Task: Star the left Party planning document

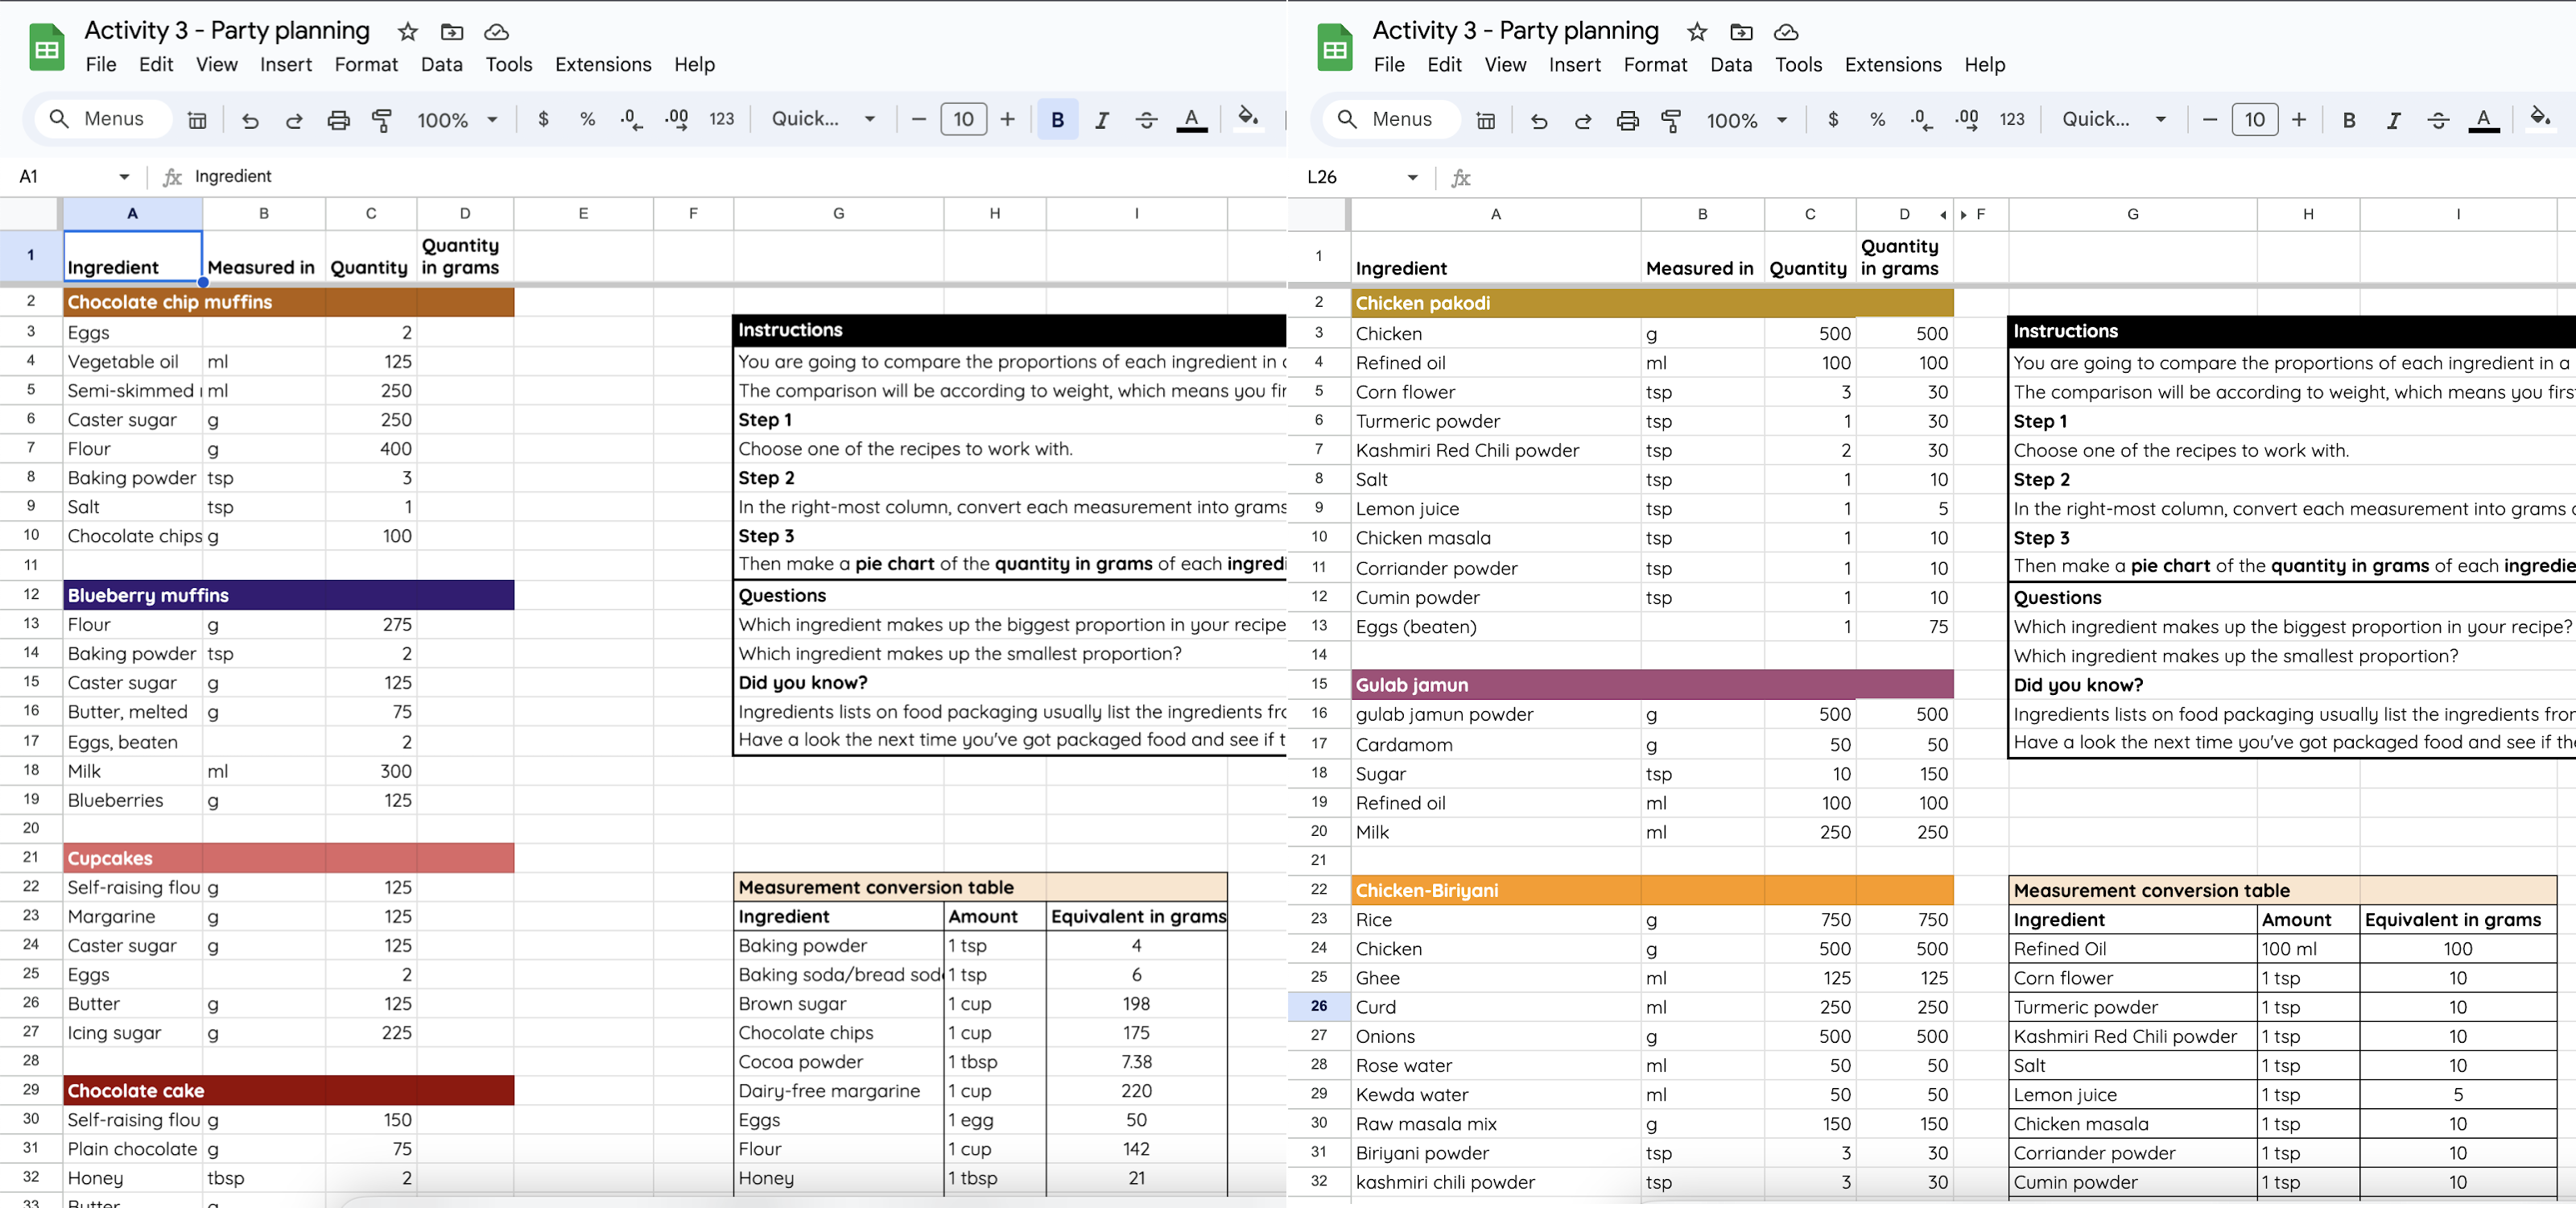Action: point(407,32)
